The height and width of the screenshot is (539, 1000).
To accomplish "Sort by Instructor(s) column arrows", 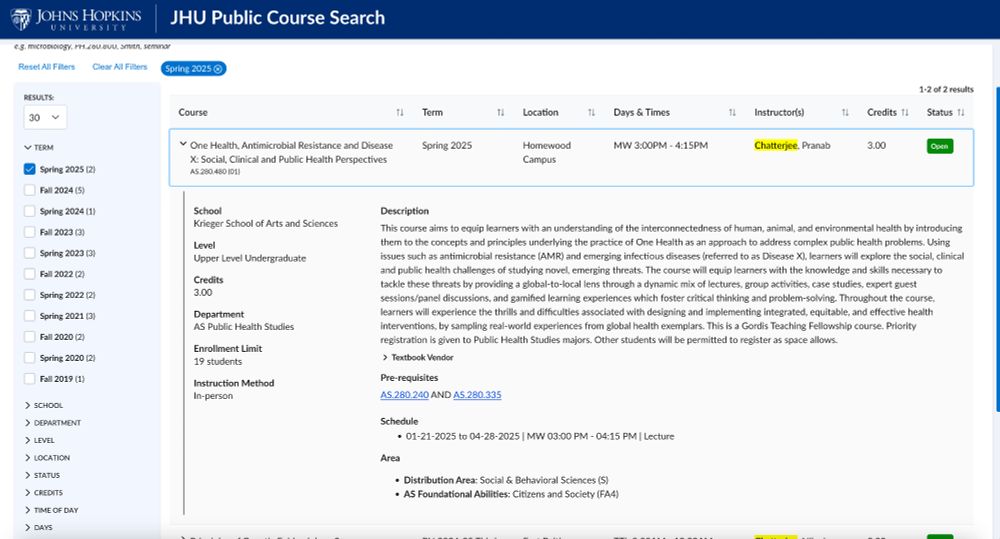I will click(845, 112).
